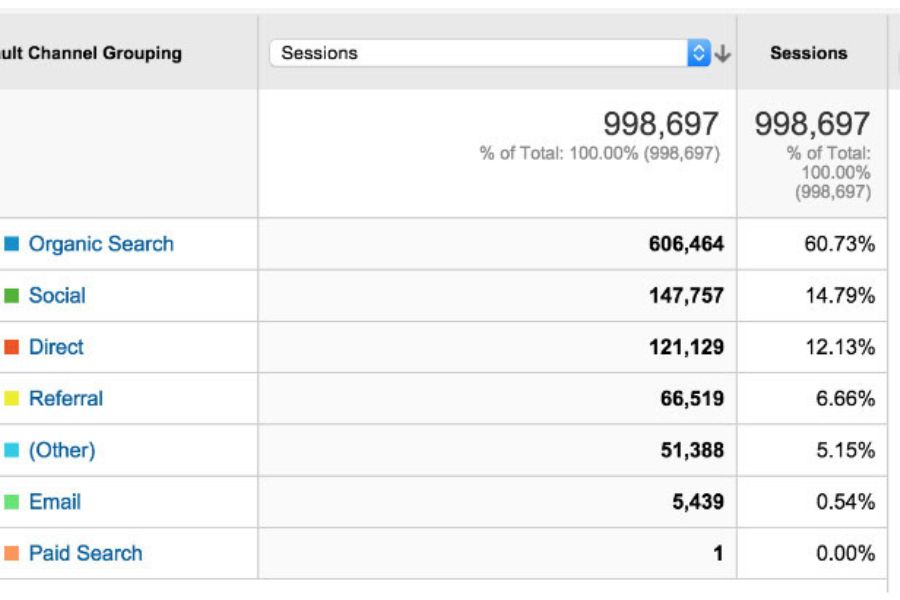Viewport: 900px width, 600px height.
Task: Click the cyan (Other) color swatch
Action: pyautogui.click(x=12, y=450)
